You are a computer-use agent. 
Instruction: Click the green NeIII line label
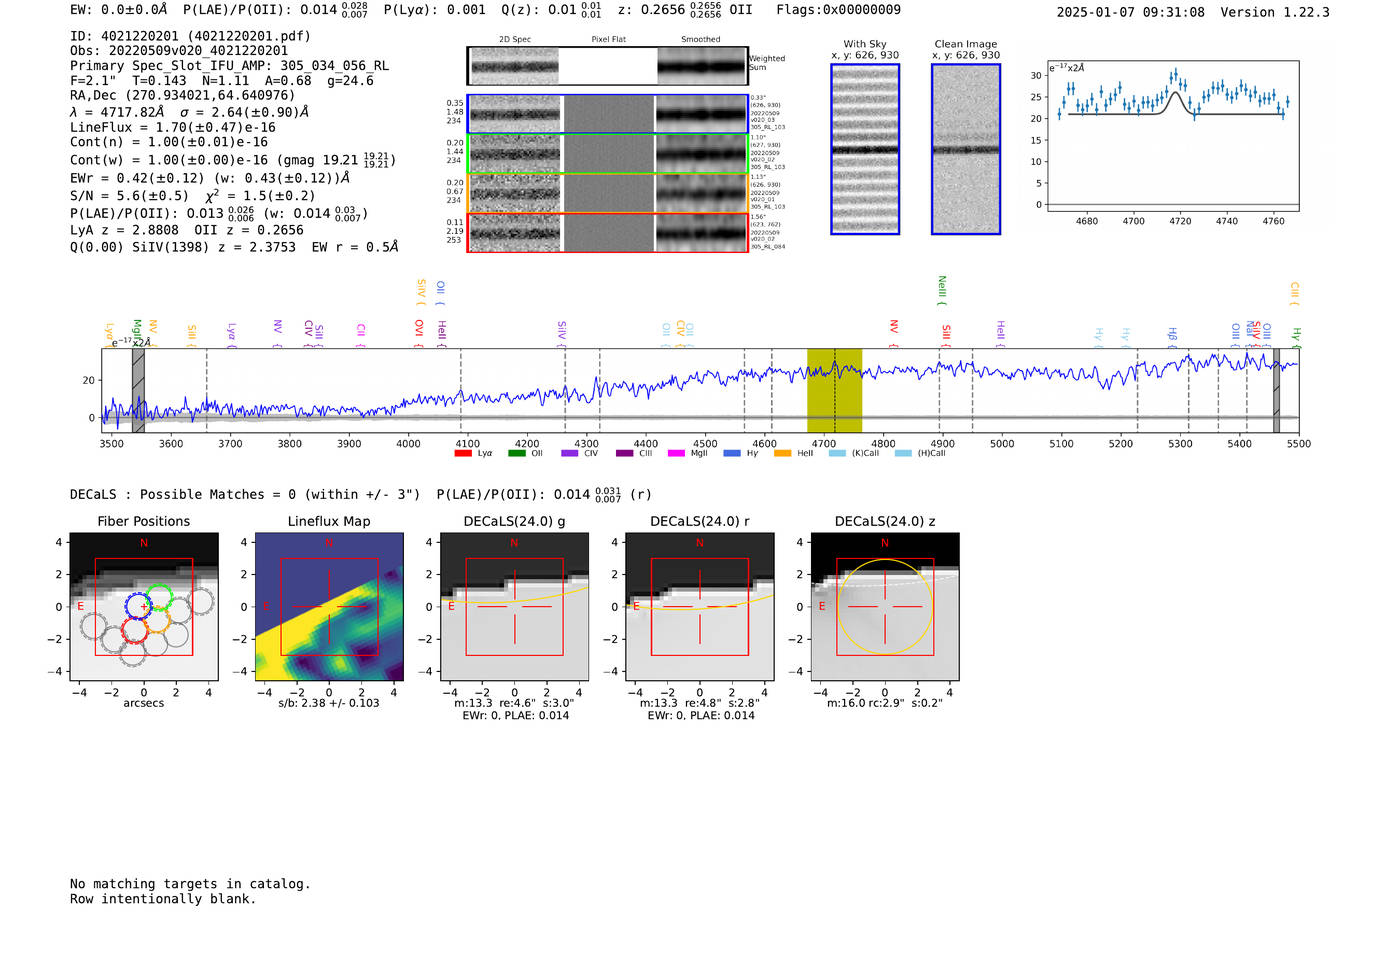pos(941,290)
